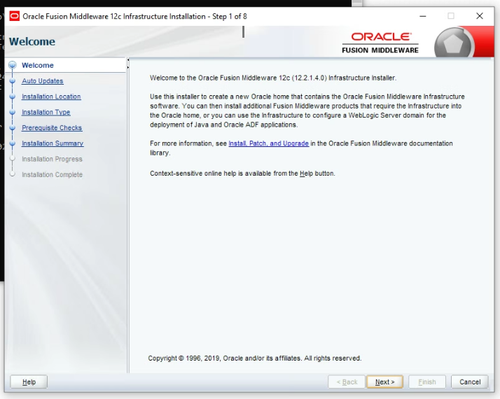Click the maximize window button
The image size is (500, 399).
tap(451, 16)
